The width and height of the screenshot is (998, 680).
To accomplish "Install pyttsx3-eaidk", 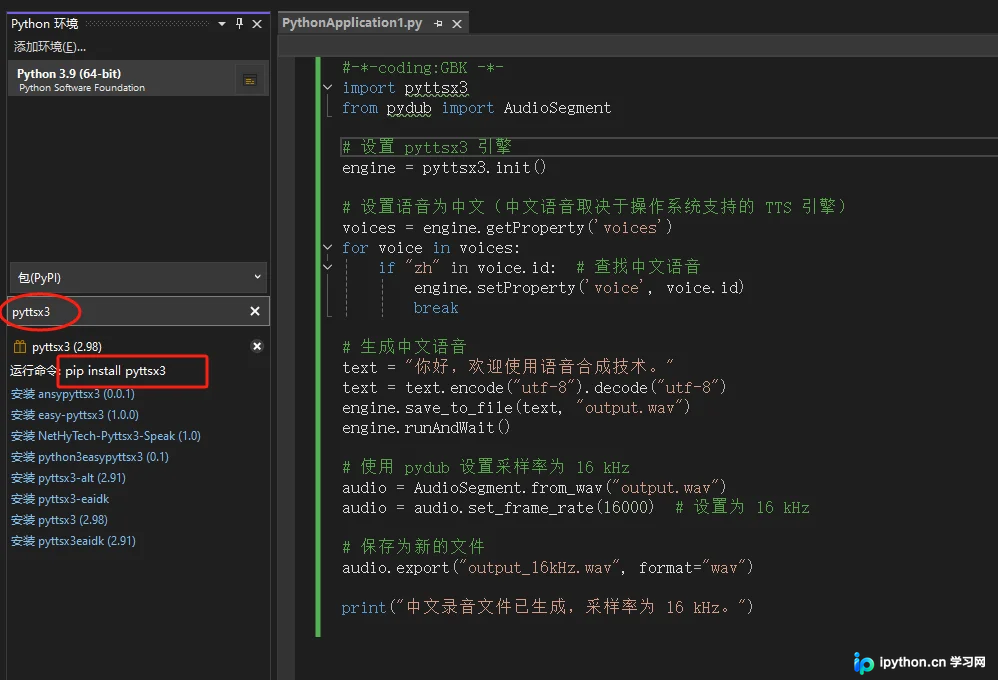I will [60, 499].
